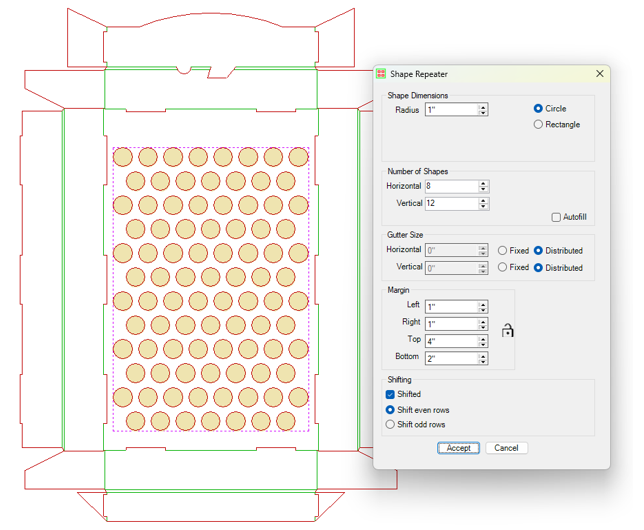Increase the Left margin spinner

[483, 304]
